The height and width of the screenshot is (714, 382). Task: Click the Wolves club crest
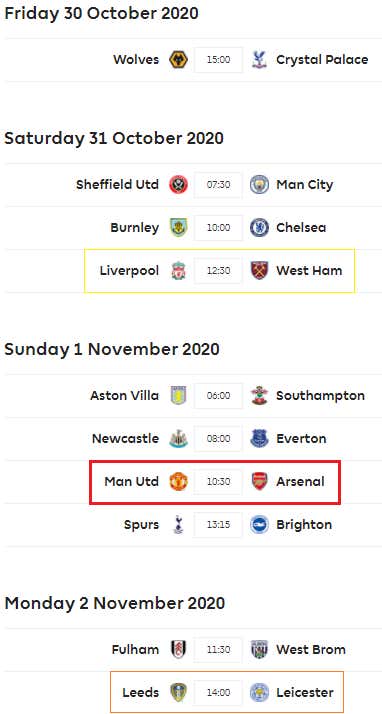point(178,60)
